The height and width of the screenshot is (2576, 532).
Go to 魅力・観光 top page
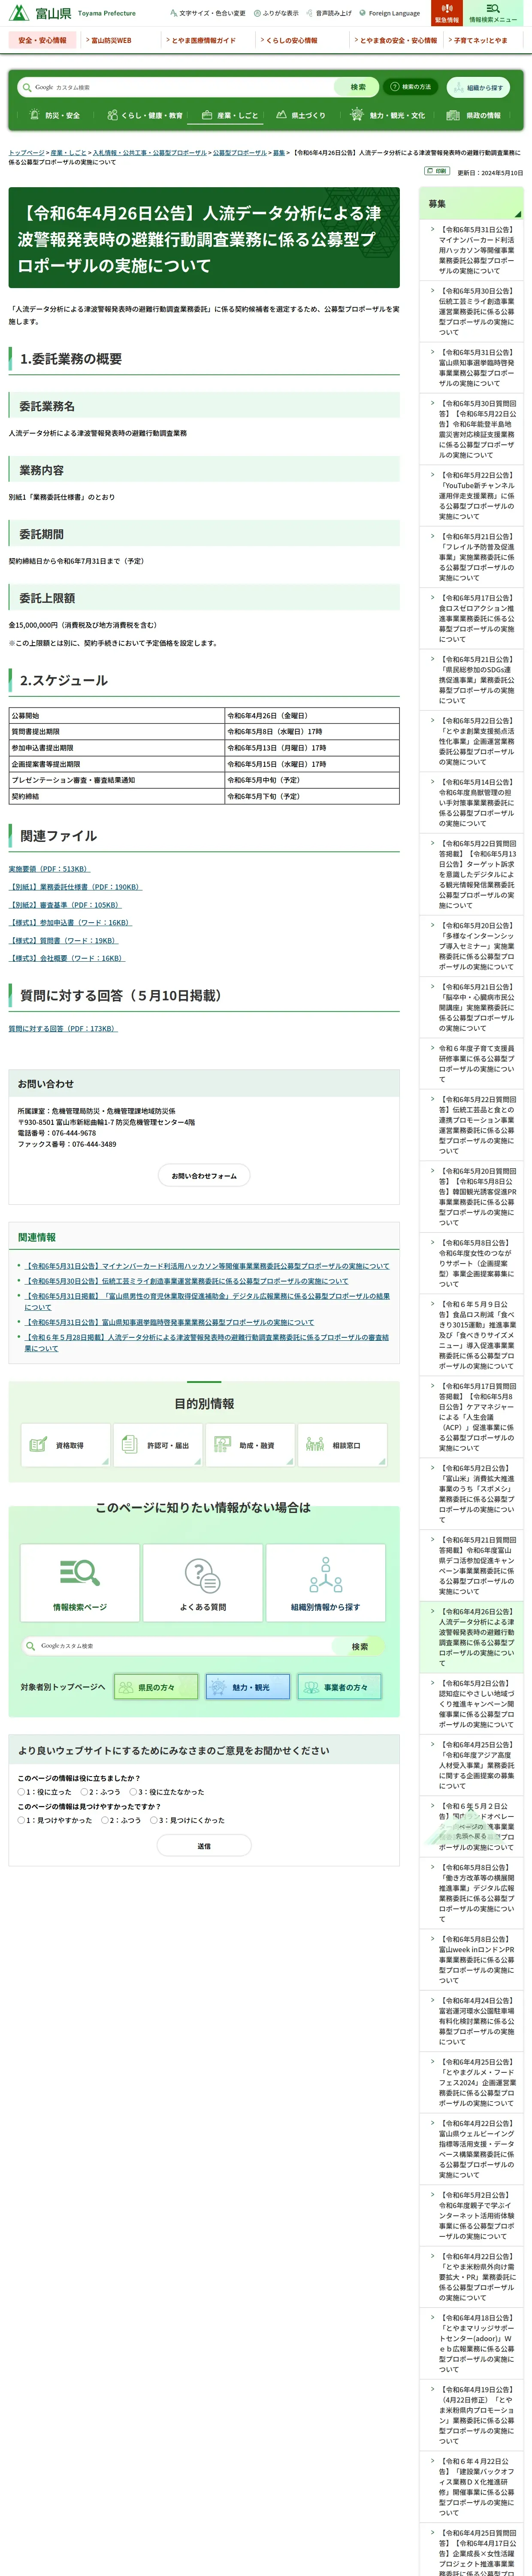[x=248, y=1687]
